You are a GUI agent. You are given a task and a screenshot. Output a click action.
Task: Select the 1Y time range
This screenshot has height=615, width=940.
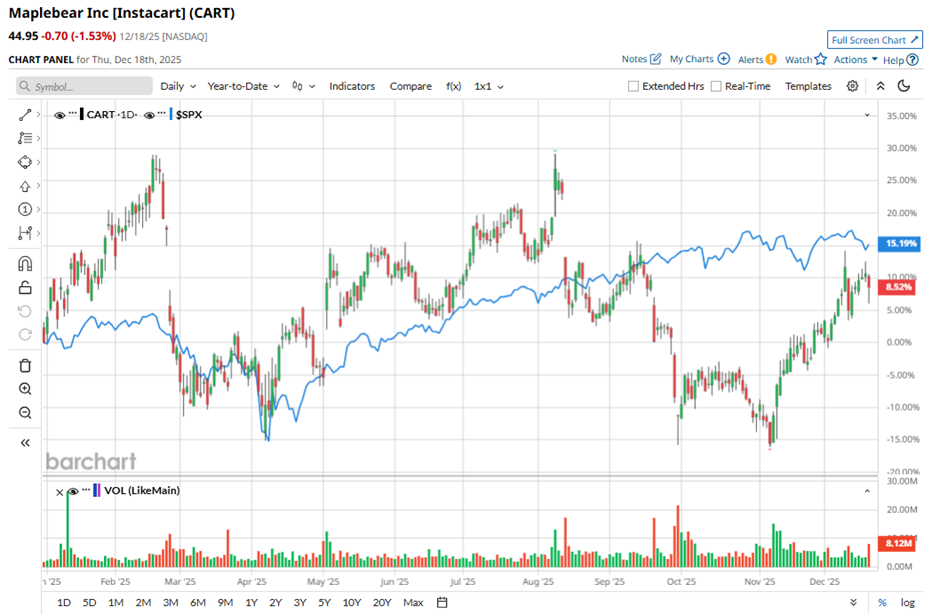(251, 602)
